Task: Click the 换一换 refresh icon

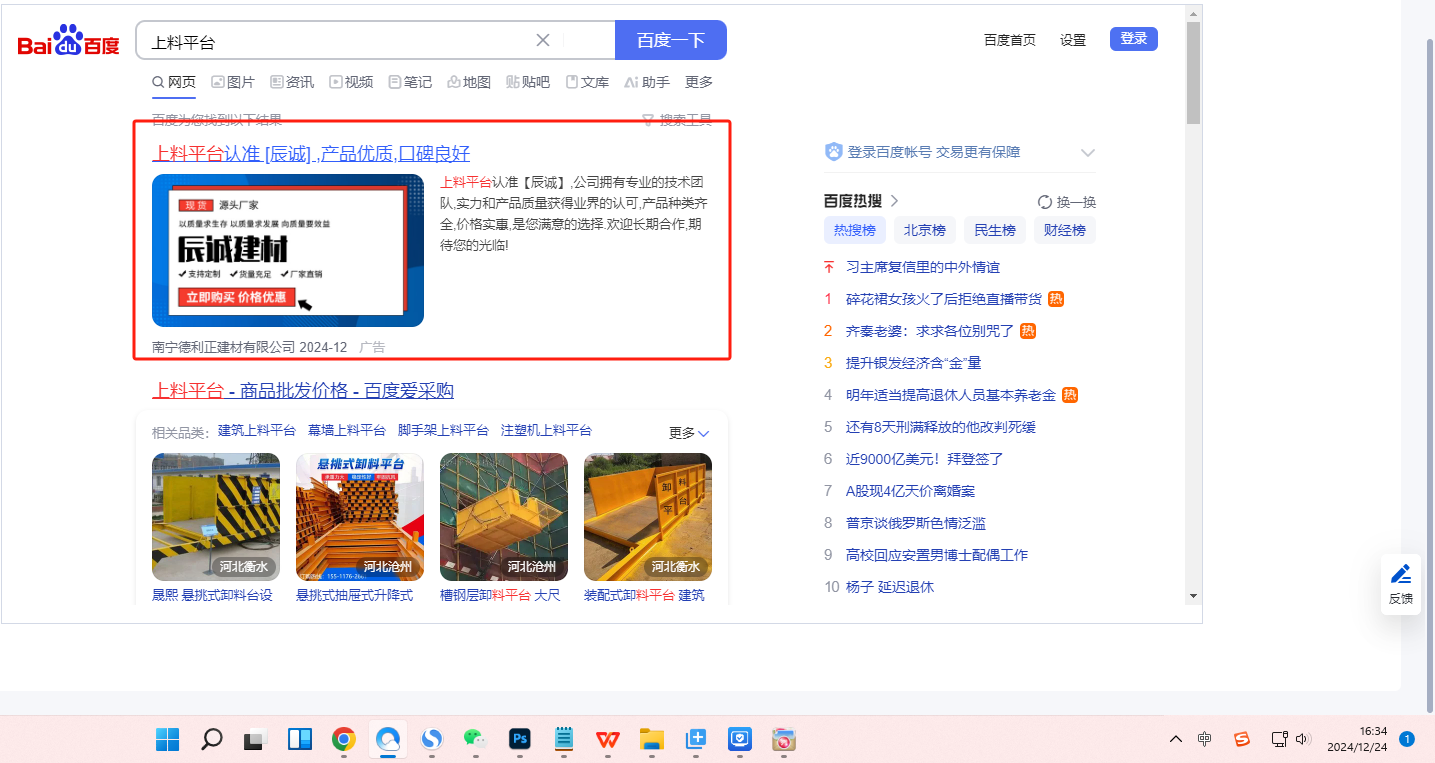Action: pyautogui.click(x=1045, y=201)
